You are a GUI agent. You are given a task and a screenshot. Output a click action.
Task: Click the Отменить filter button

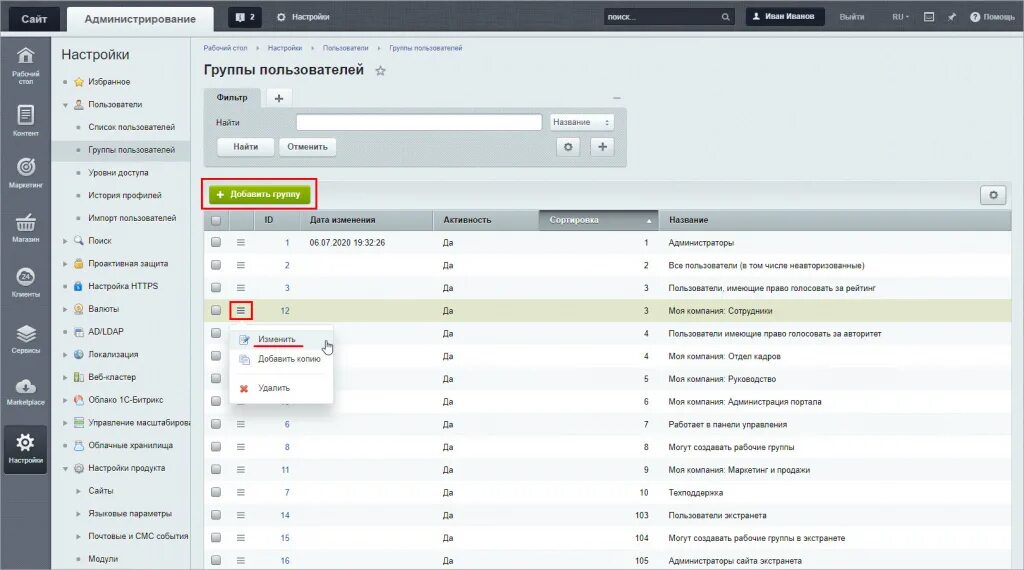308,147
